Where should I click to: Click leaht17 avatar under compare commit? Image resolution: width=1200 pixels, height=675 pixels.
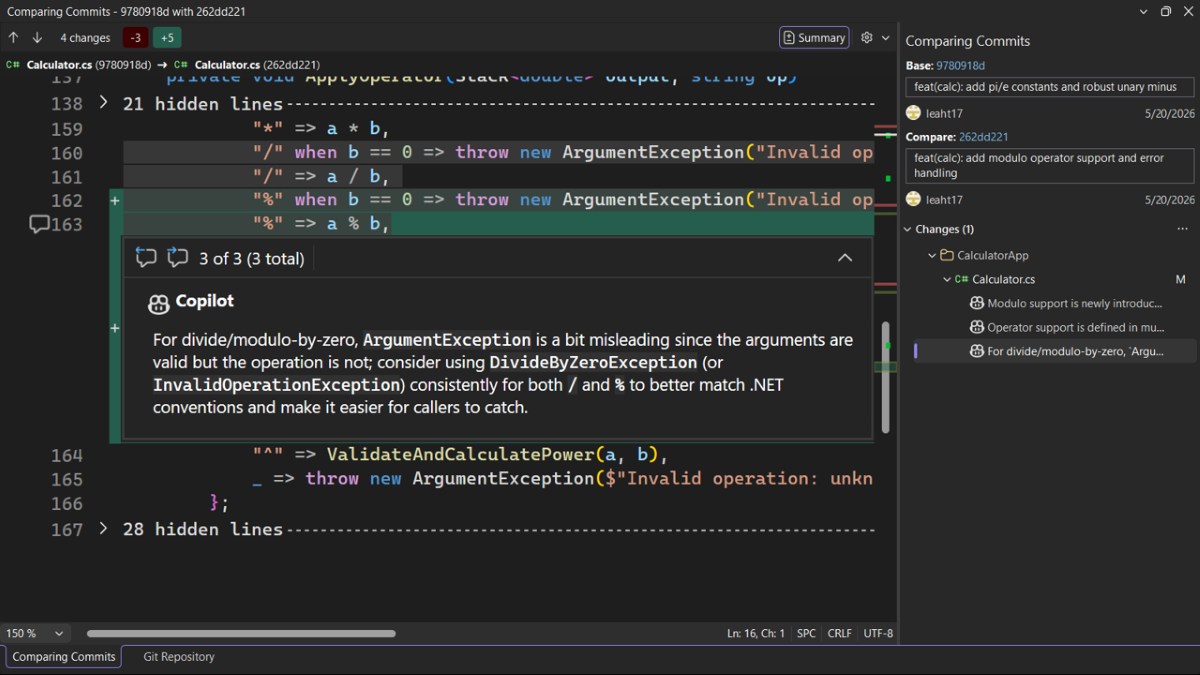point(913,200)
